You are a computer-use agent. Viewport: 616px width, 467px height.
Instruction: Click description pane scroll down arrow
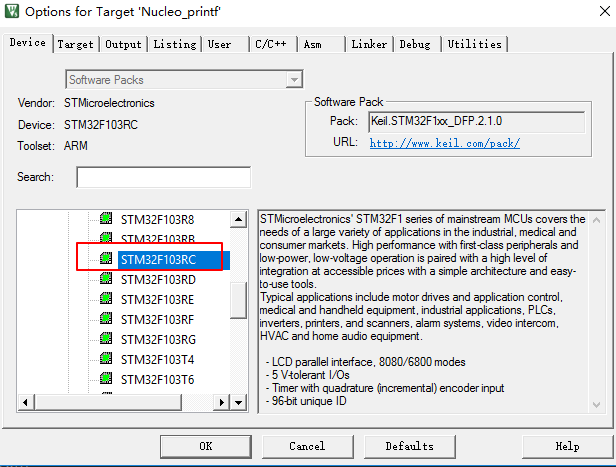pyautogui.click(x=596, y=405)
